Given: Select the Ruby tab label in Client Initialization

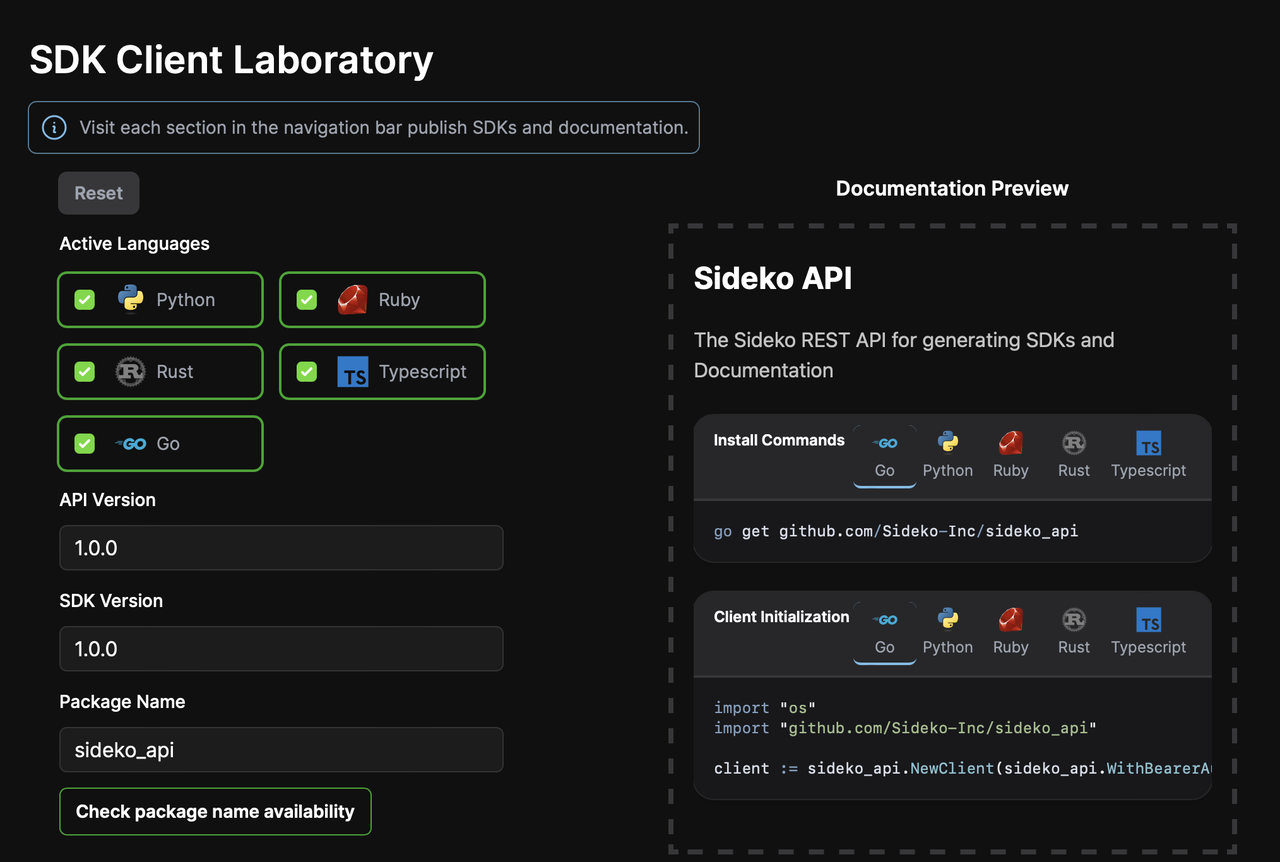Looking at the screenshot, I should tap(1011, 647).
